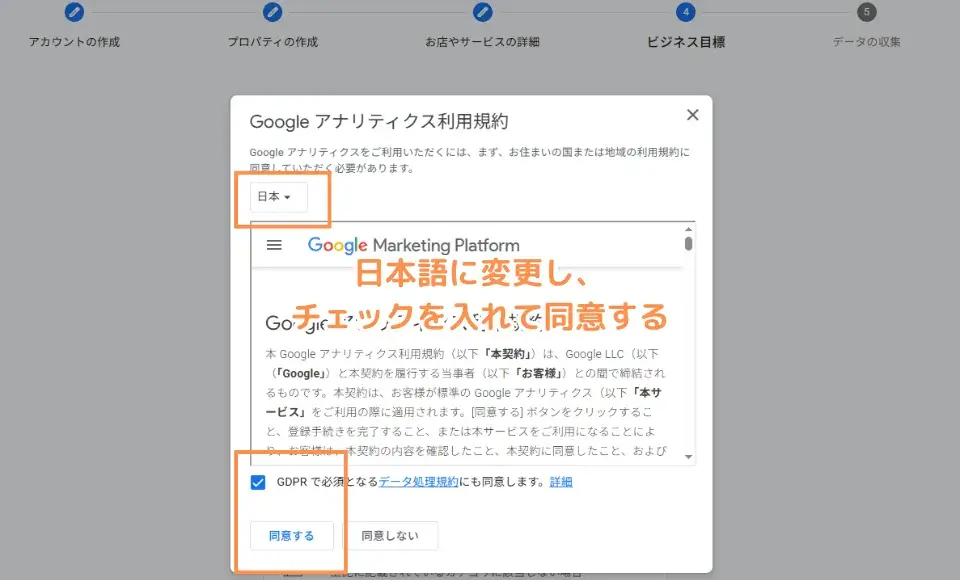Click the pencil icon above お店やサービスの詳細

[482, 12]
